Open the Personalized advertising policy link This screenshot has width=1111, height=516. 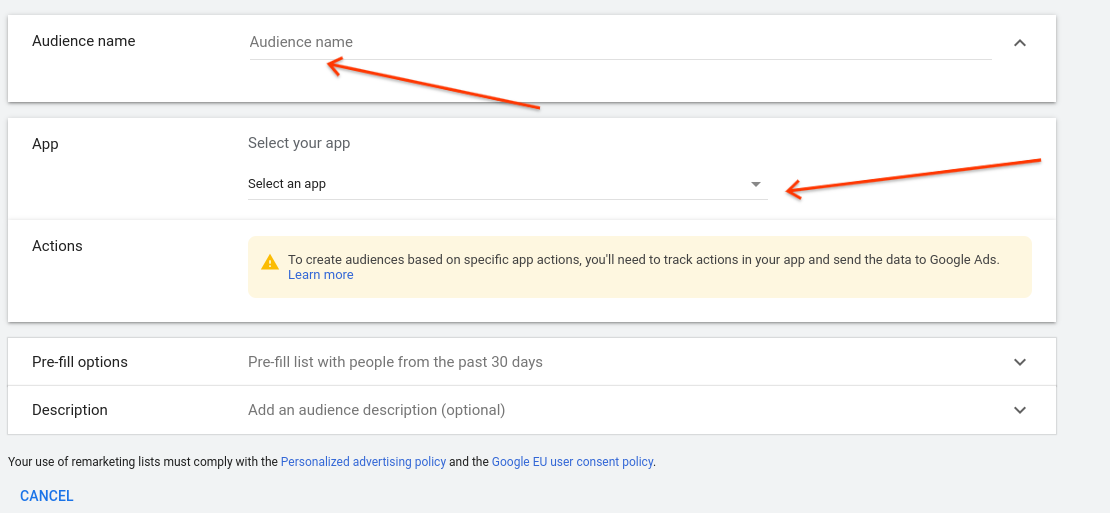[363, 462]
